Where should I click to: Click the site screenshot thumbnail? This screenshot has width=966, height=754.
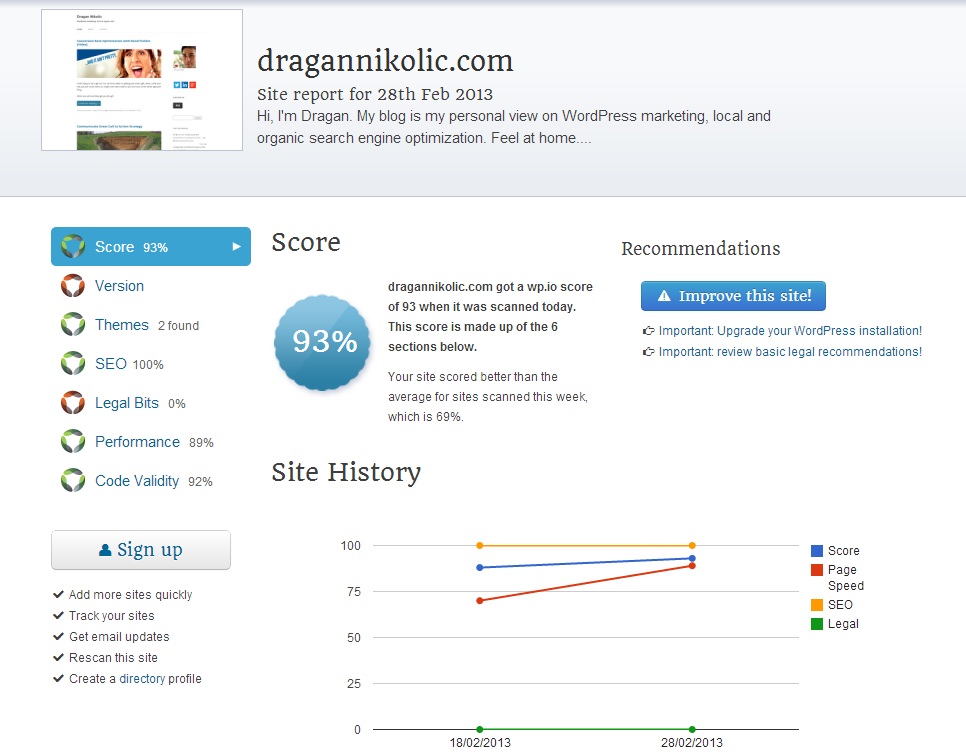coord(142,80)
